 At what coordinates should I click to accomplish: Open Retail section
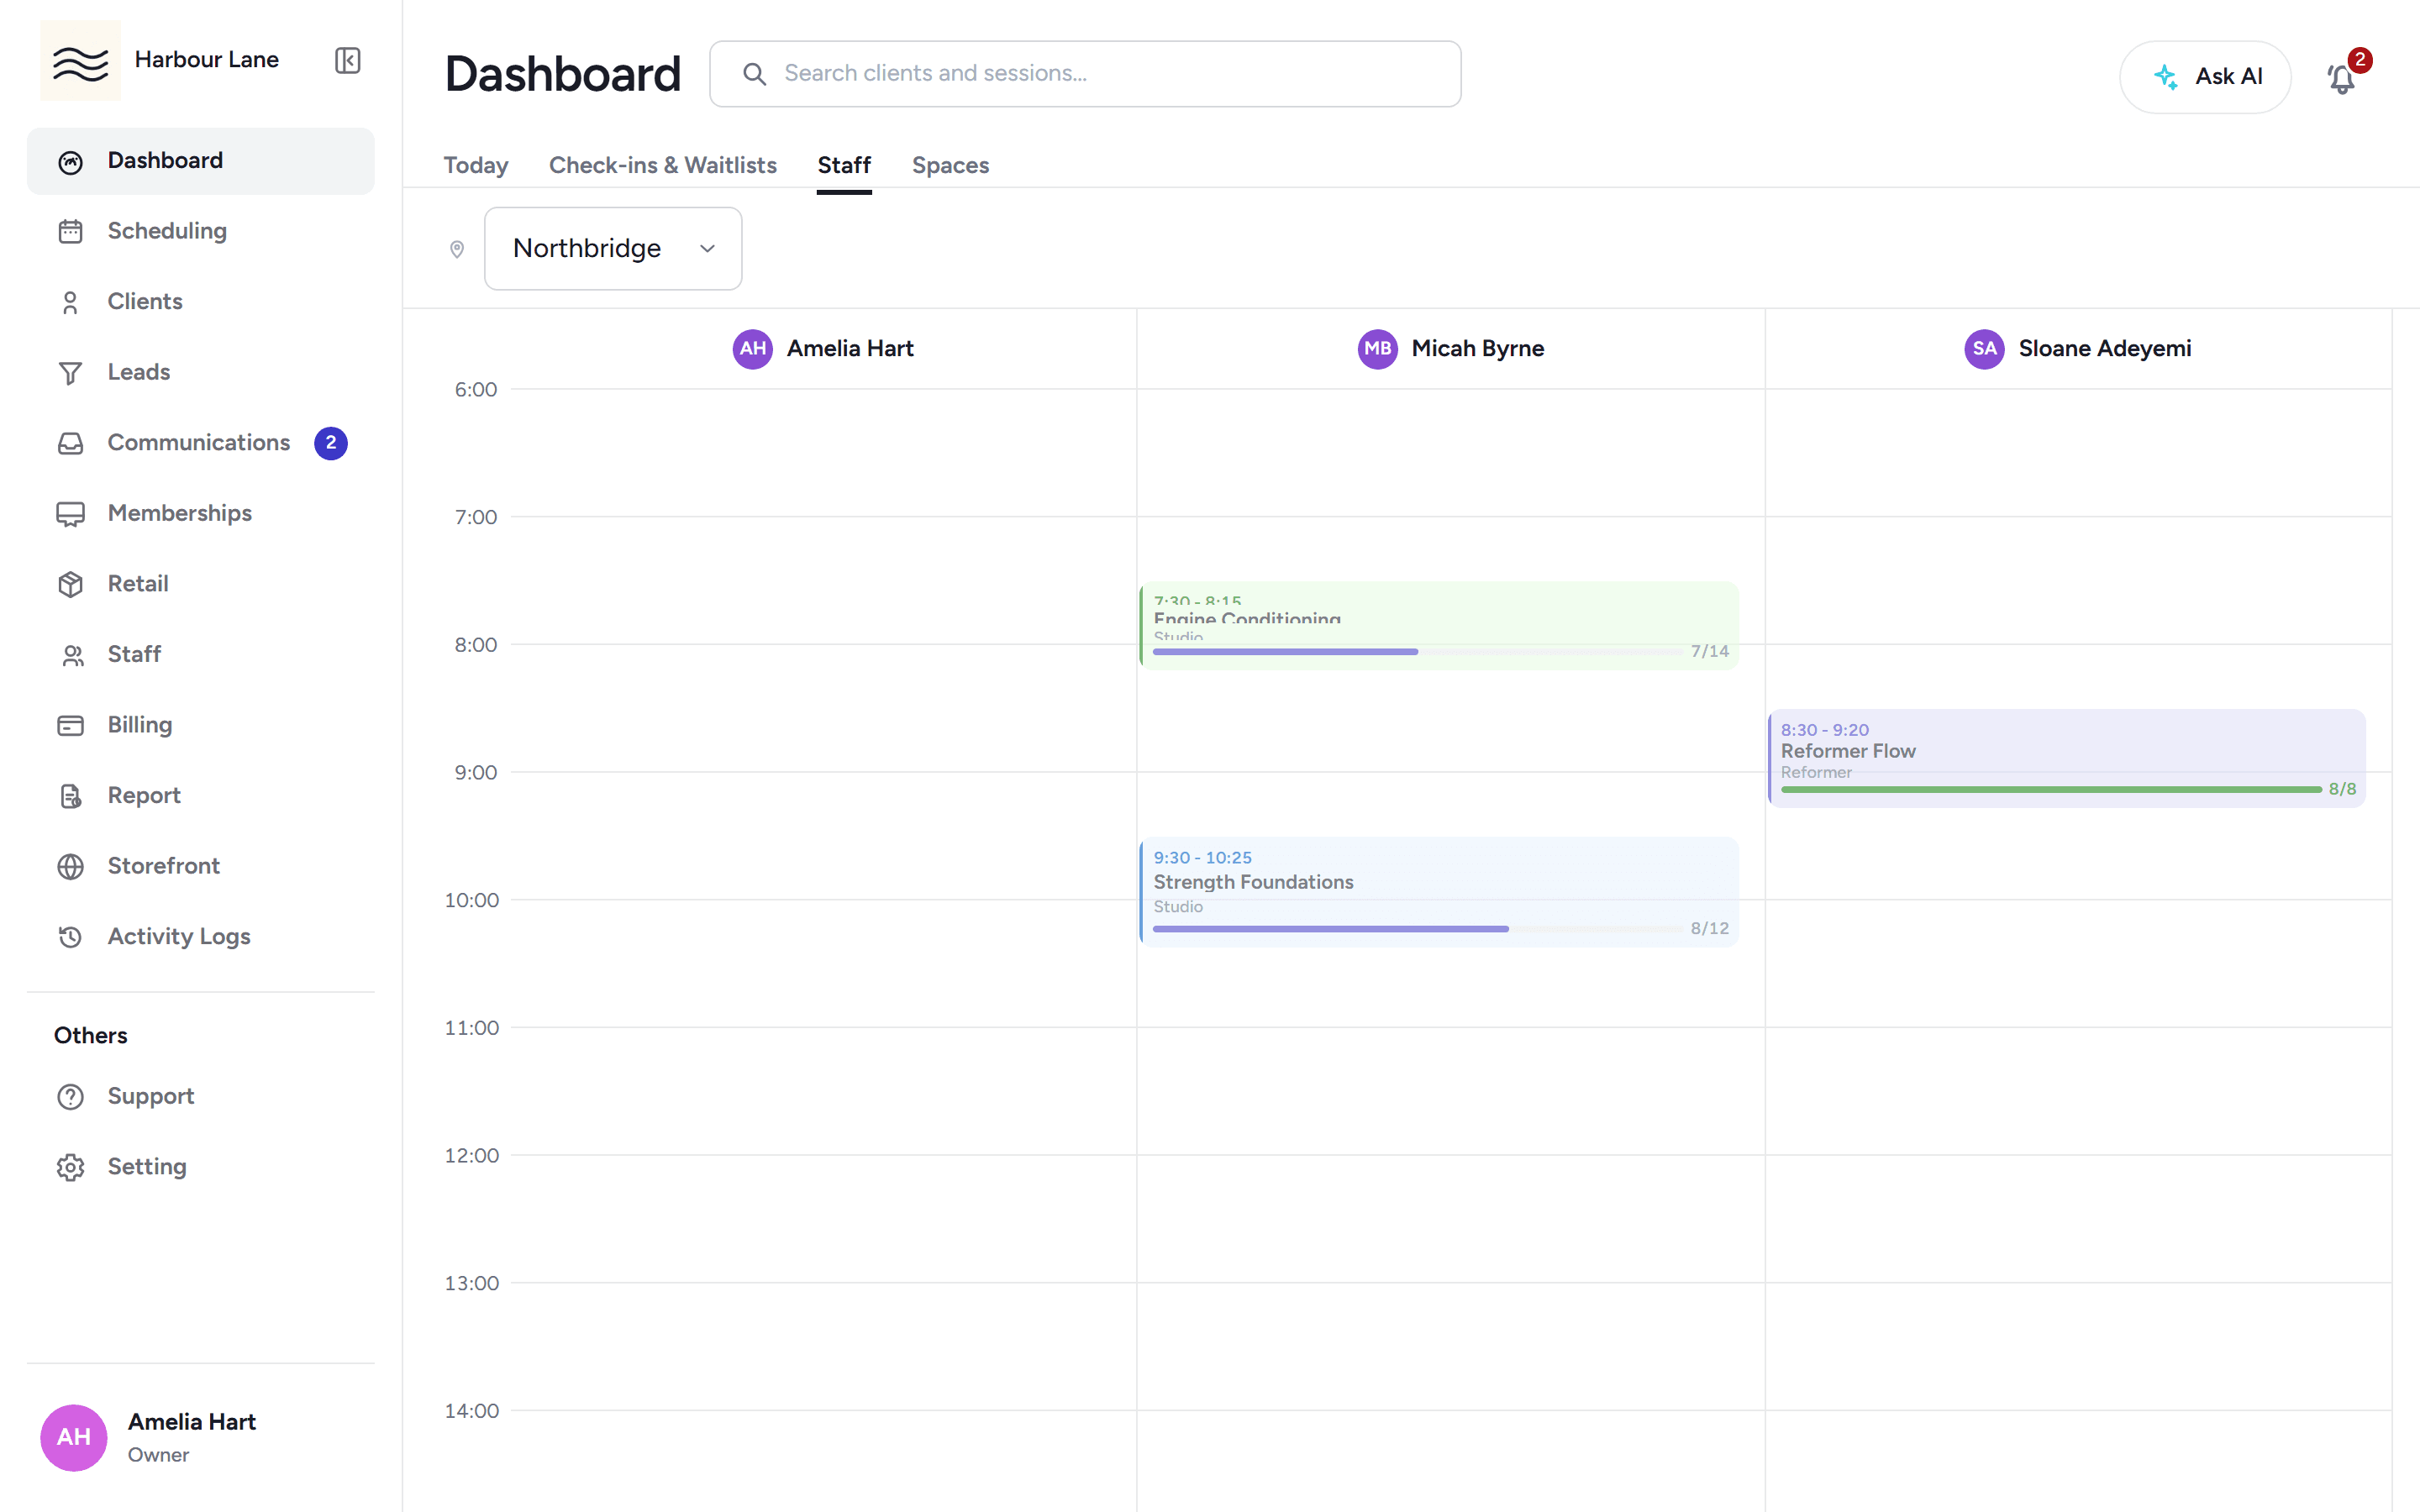point(200,584)
